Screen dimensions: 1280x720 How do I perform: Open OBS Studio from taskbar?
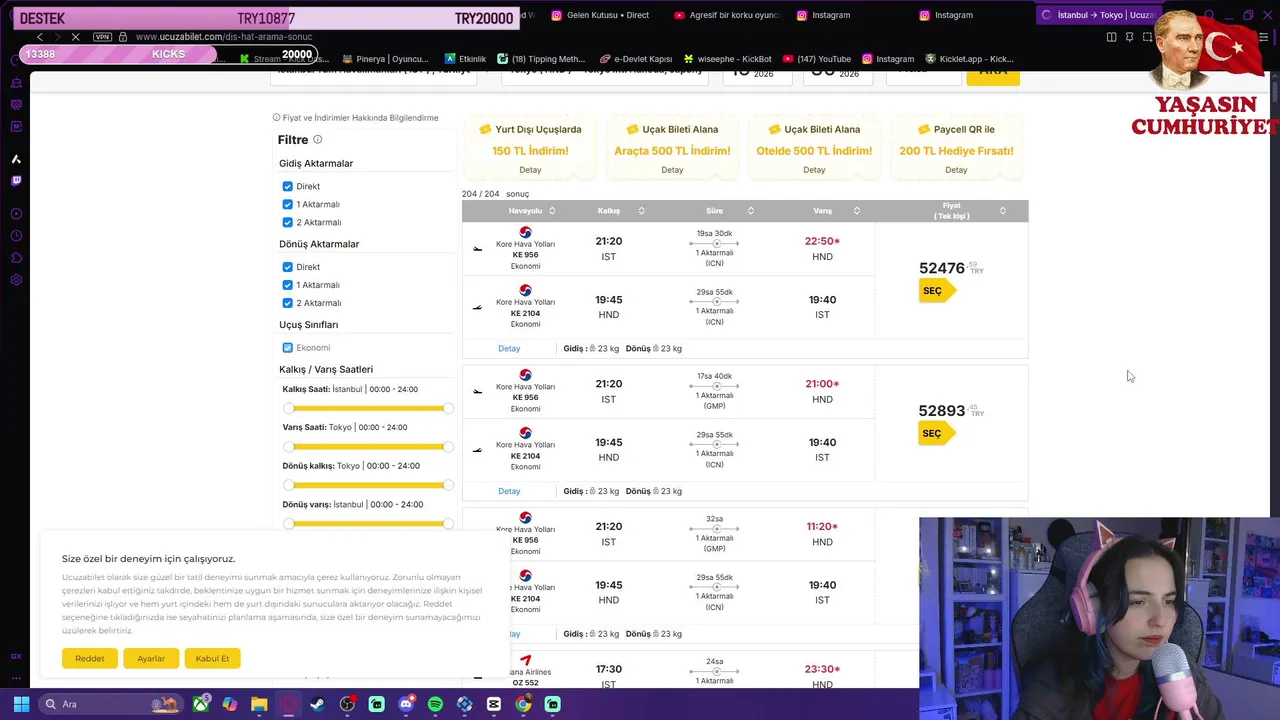(x=347, y=704)
